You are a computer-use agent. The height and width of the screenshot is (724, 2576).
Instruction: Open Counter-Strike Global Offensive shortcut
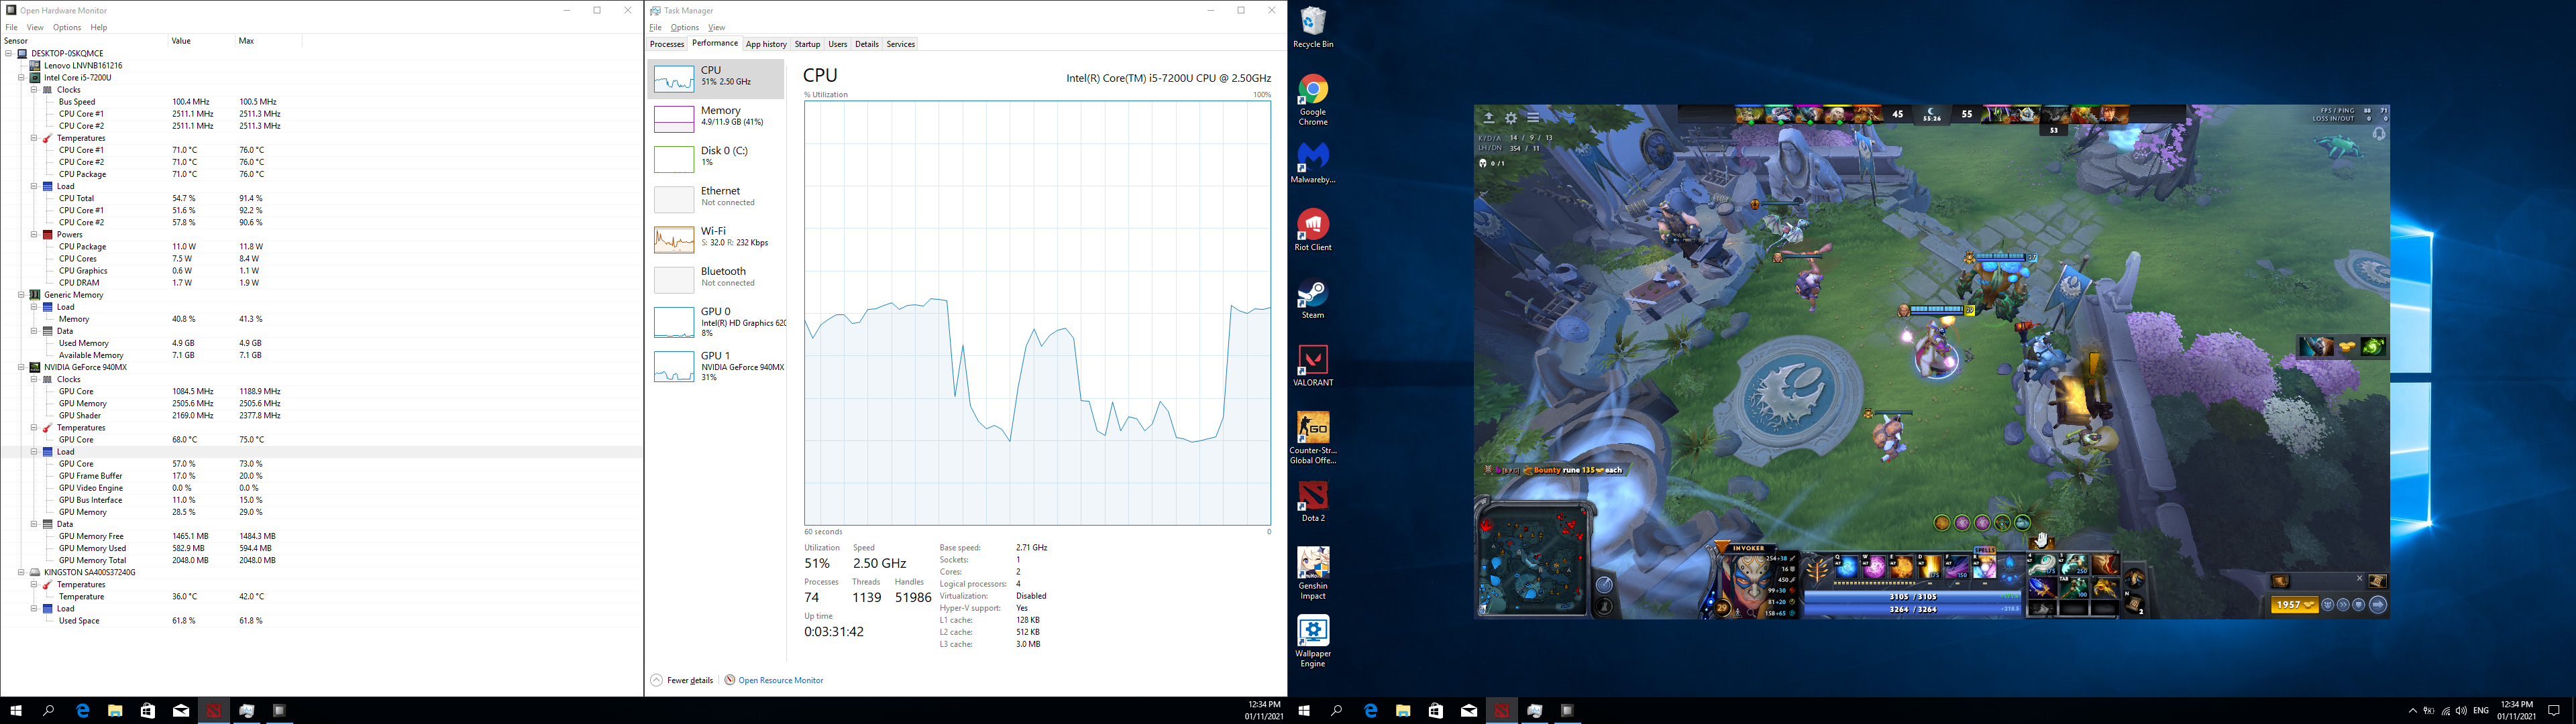[x=1313, y=438]
